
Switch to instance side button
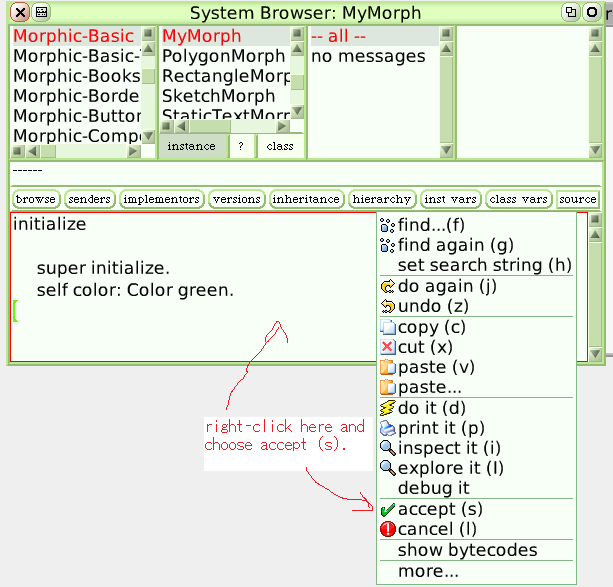pos(191,146)
